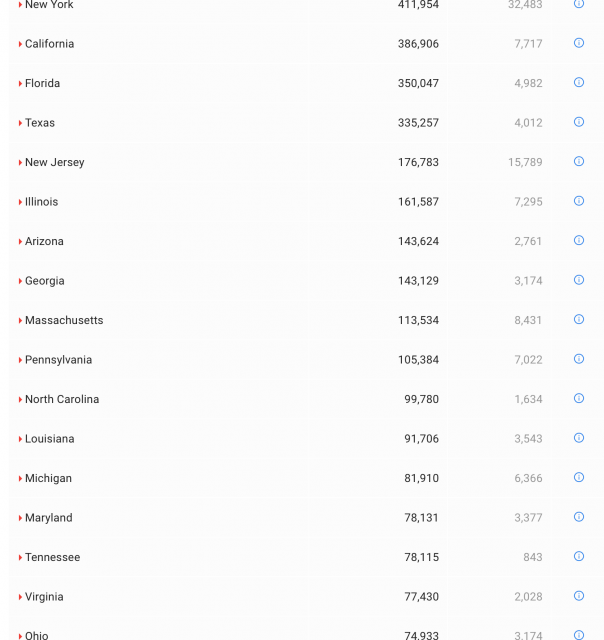Click the Texas state label
This screenshot has width=604, height=640.
40,123
